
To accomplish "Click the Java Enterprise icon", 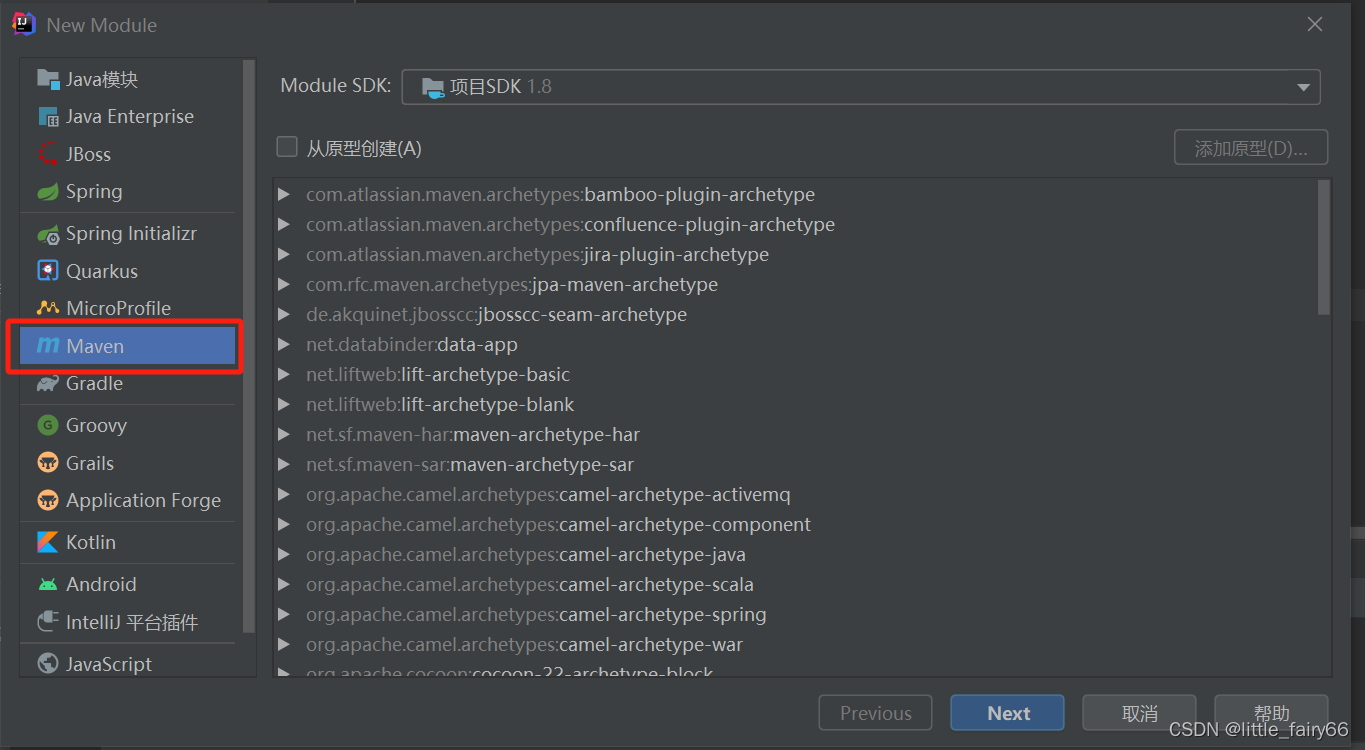I will point(48,117).
